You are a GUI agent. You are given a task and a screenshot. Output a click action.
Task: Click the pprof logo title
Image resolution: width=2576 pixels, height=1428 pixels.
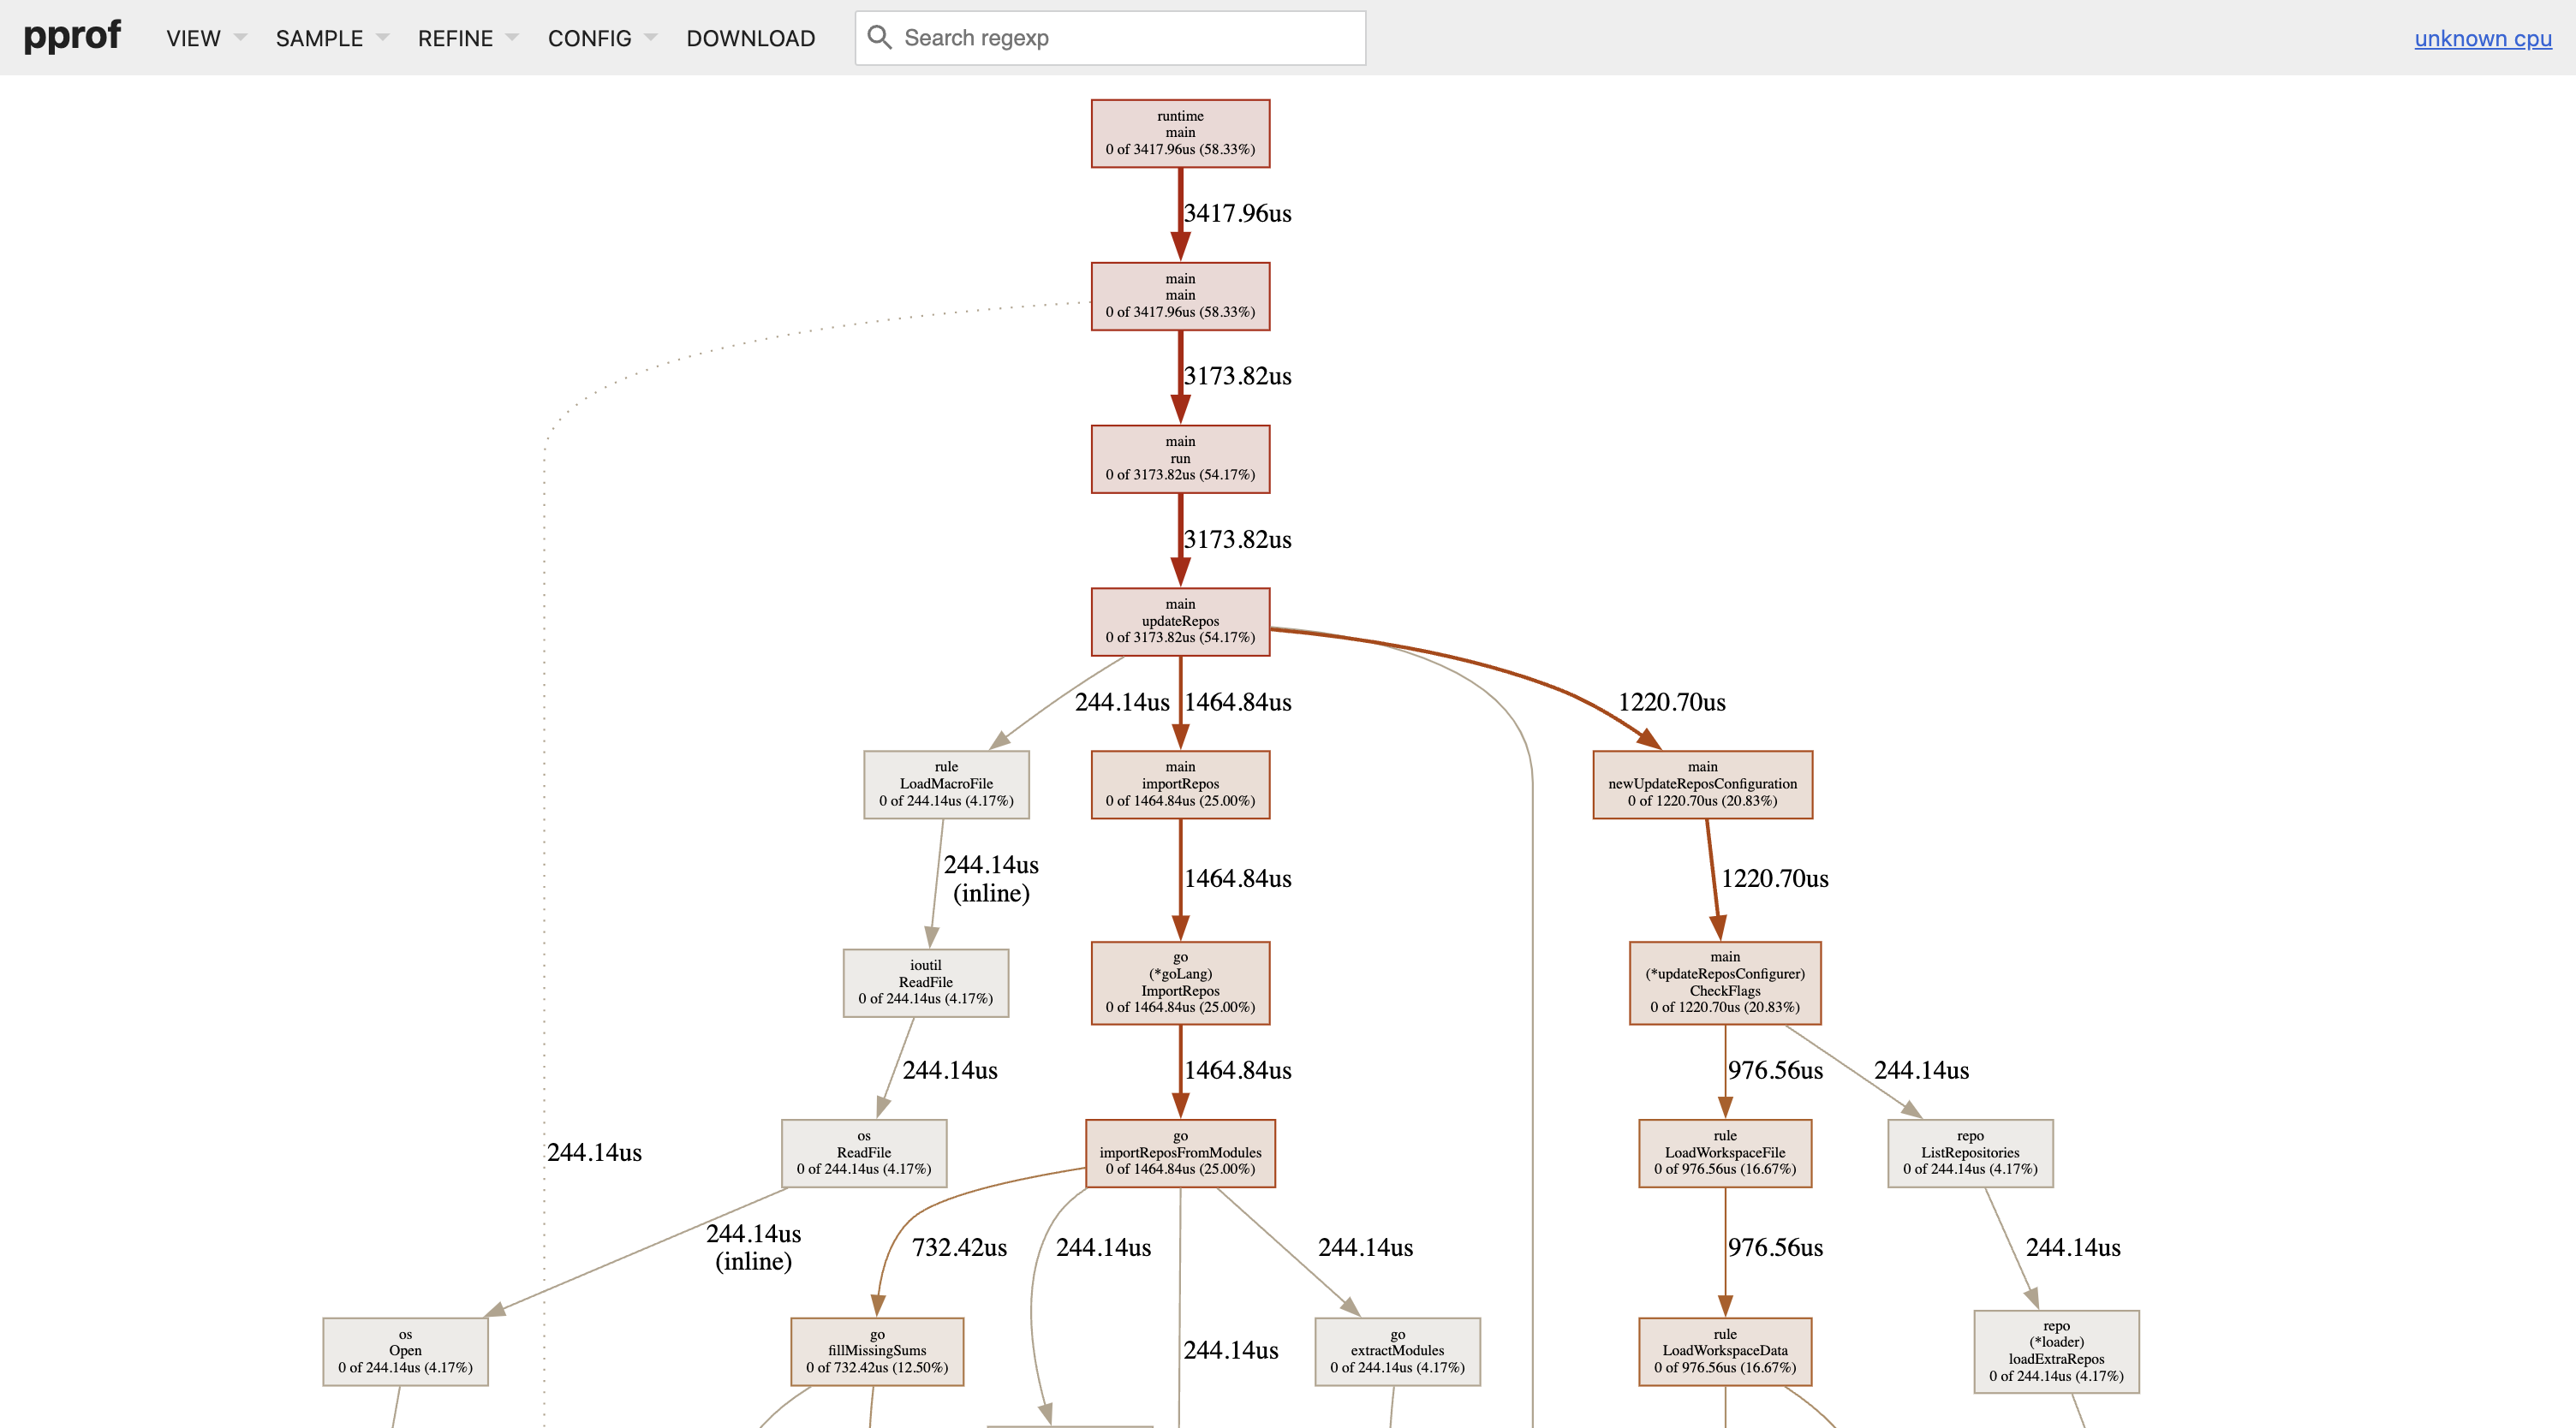(72, 36)
